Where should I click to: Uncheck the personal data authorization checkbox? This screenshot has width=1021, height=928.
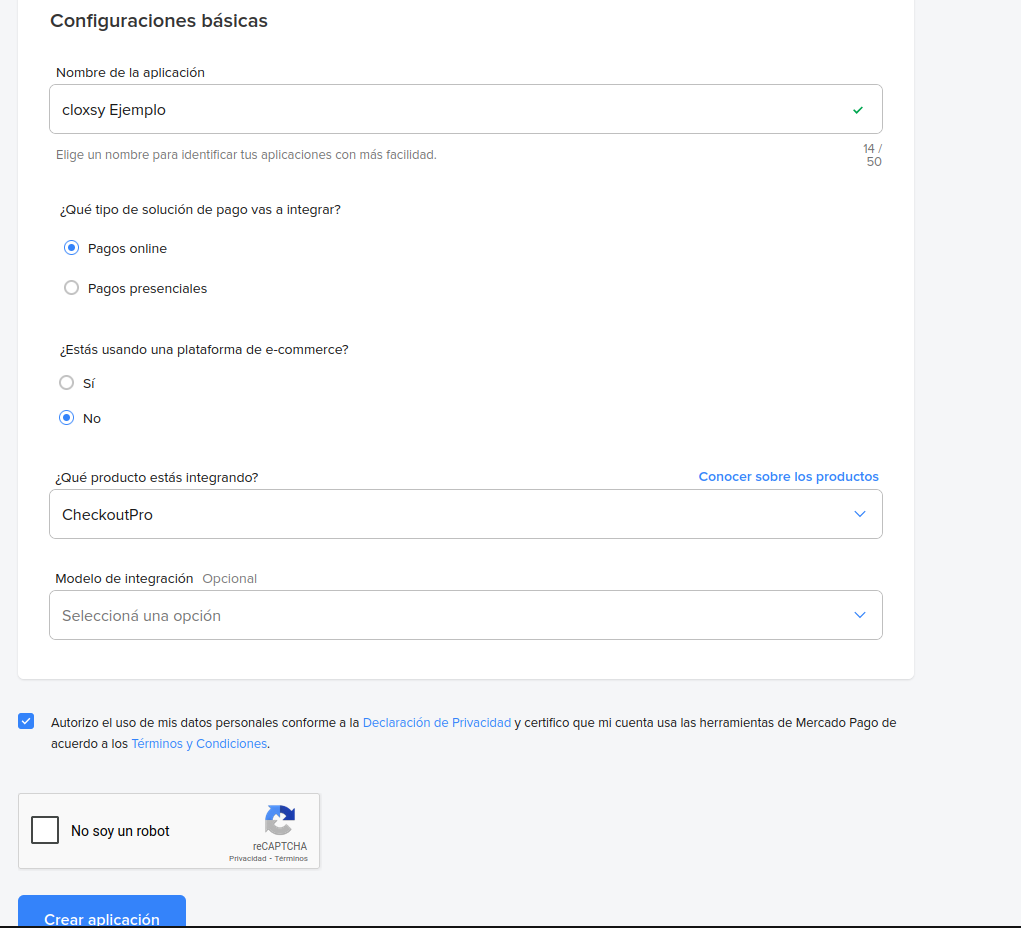[x=26, y=722]
